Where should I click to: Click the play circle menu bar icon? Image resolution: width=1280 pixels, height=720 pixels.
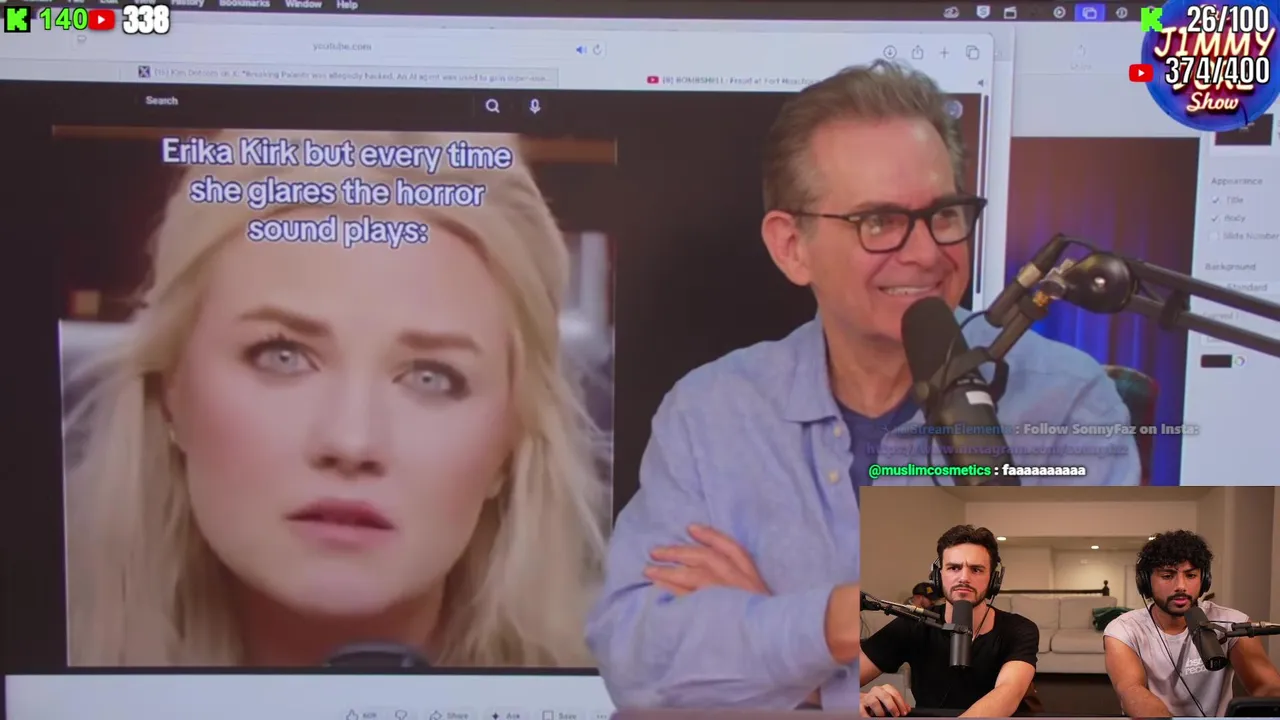point(1059,13)
